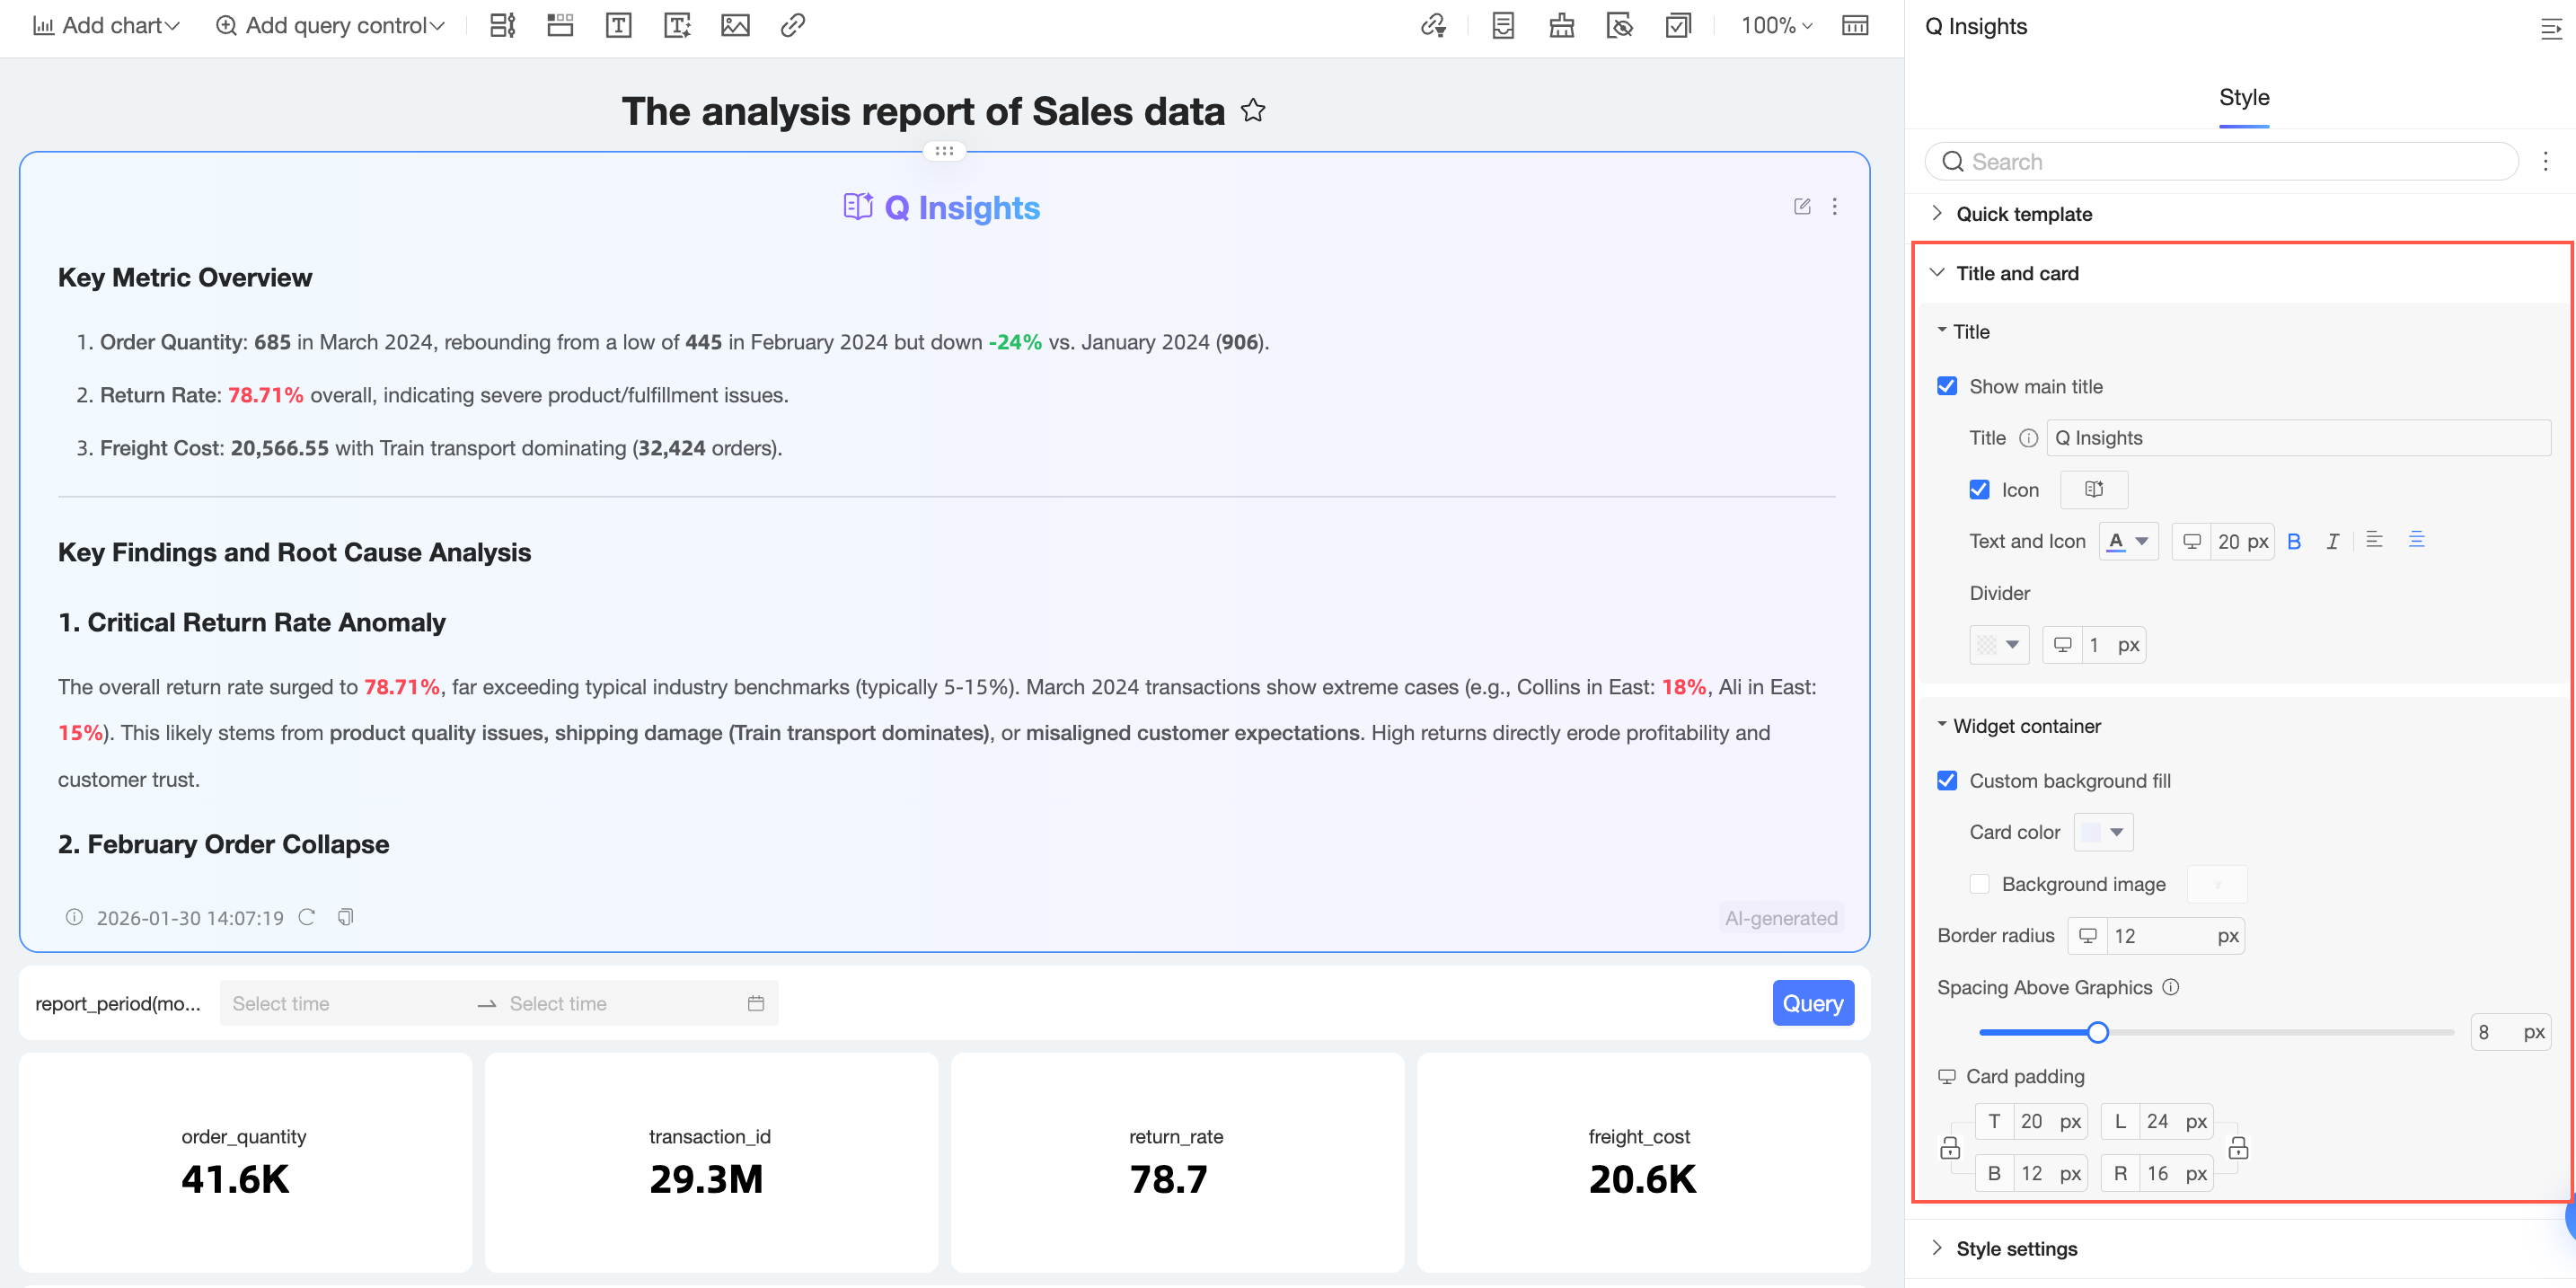Favorite the report with the star icon
Image resolution: width=2576 pixels, height=1288 pixels.
click(x=1253, y=111)
